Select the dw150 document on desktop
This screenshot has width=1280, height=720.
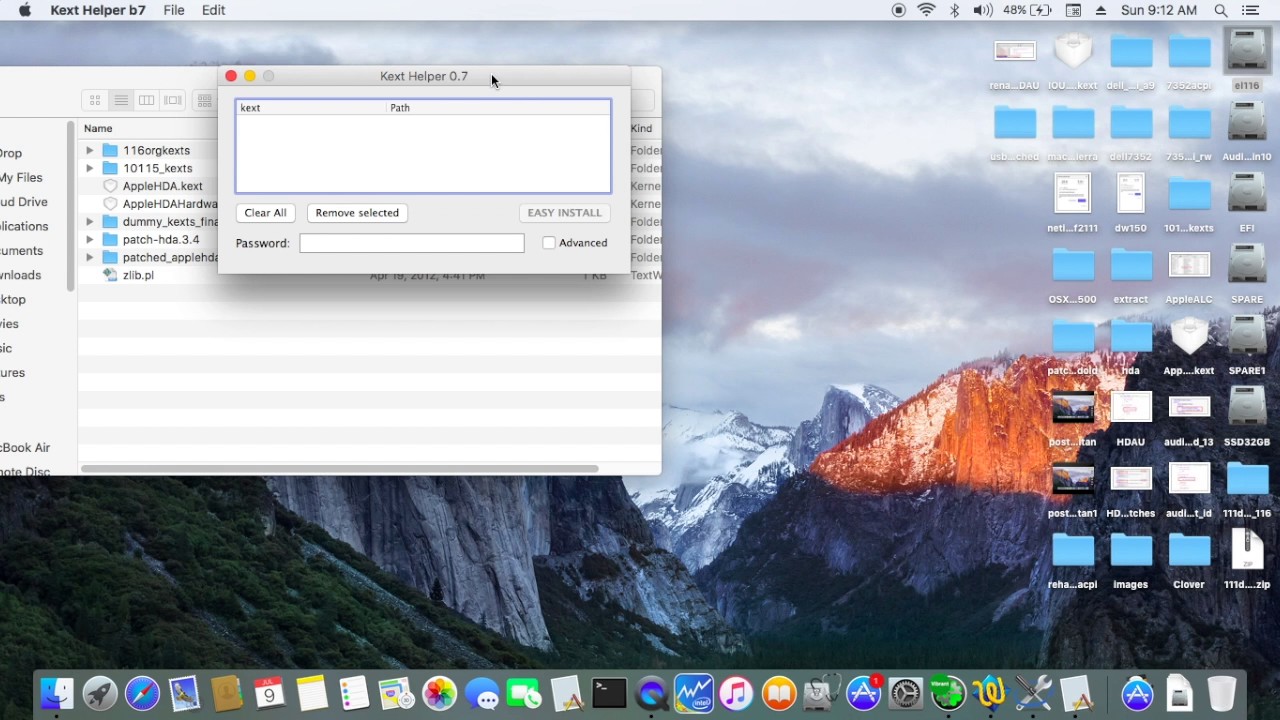click(1131, 201)
